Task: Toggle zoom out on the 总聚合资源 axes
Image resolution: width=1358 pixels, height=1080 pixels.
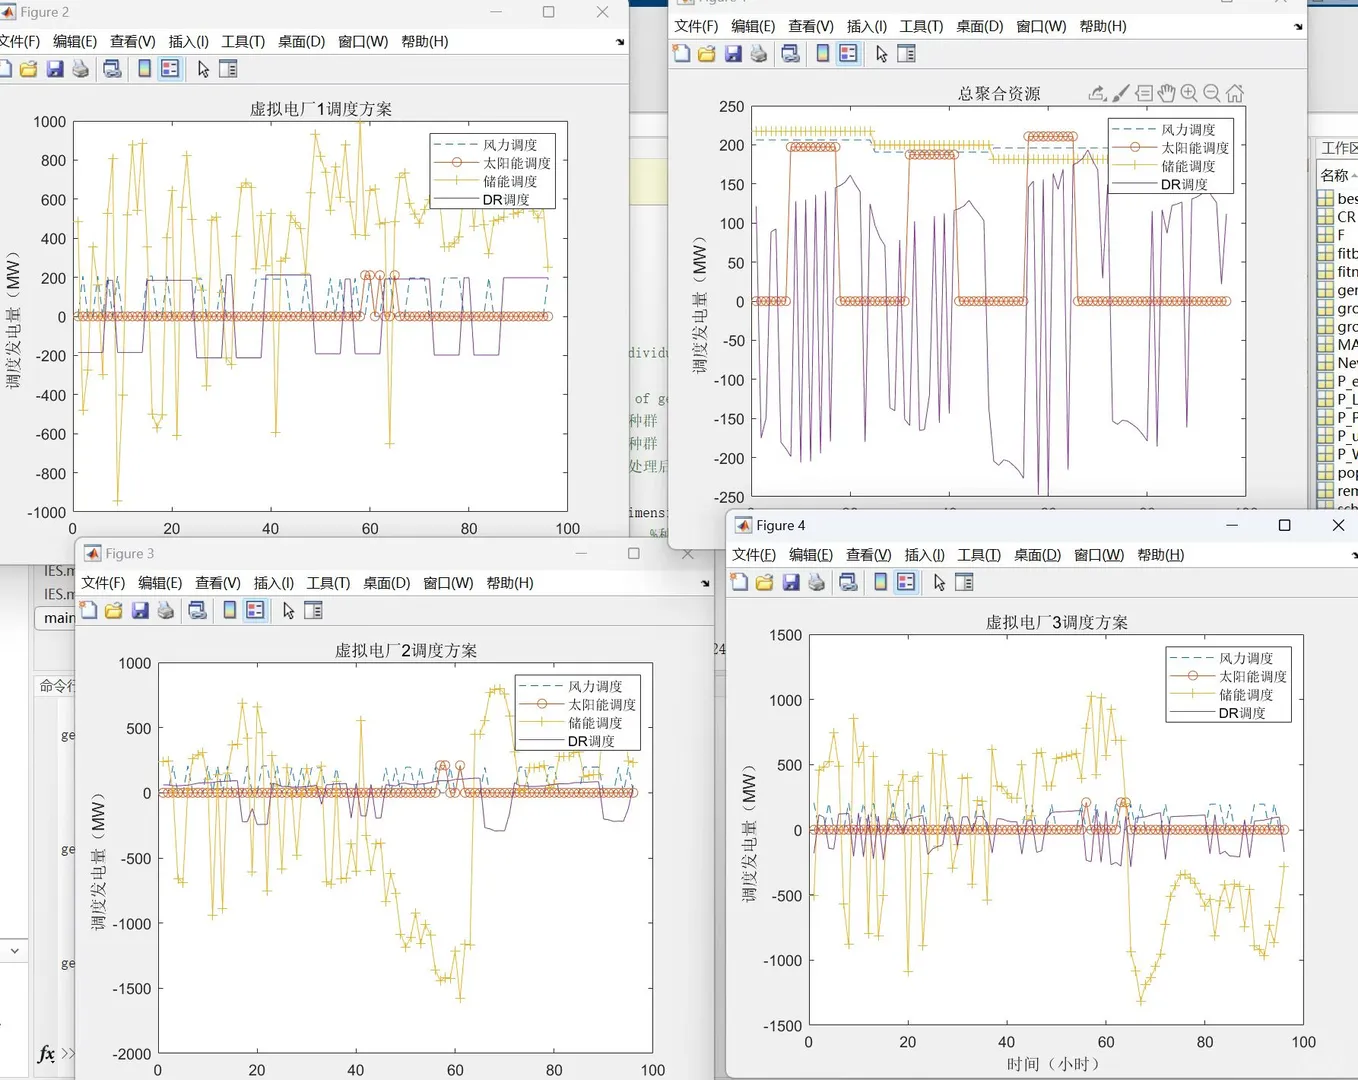Action: [x=1212, y=93]
